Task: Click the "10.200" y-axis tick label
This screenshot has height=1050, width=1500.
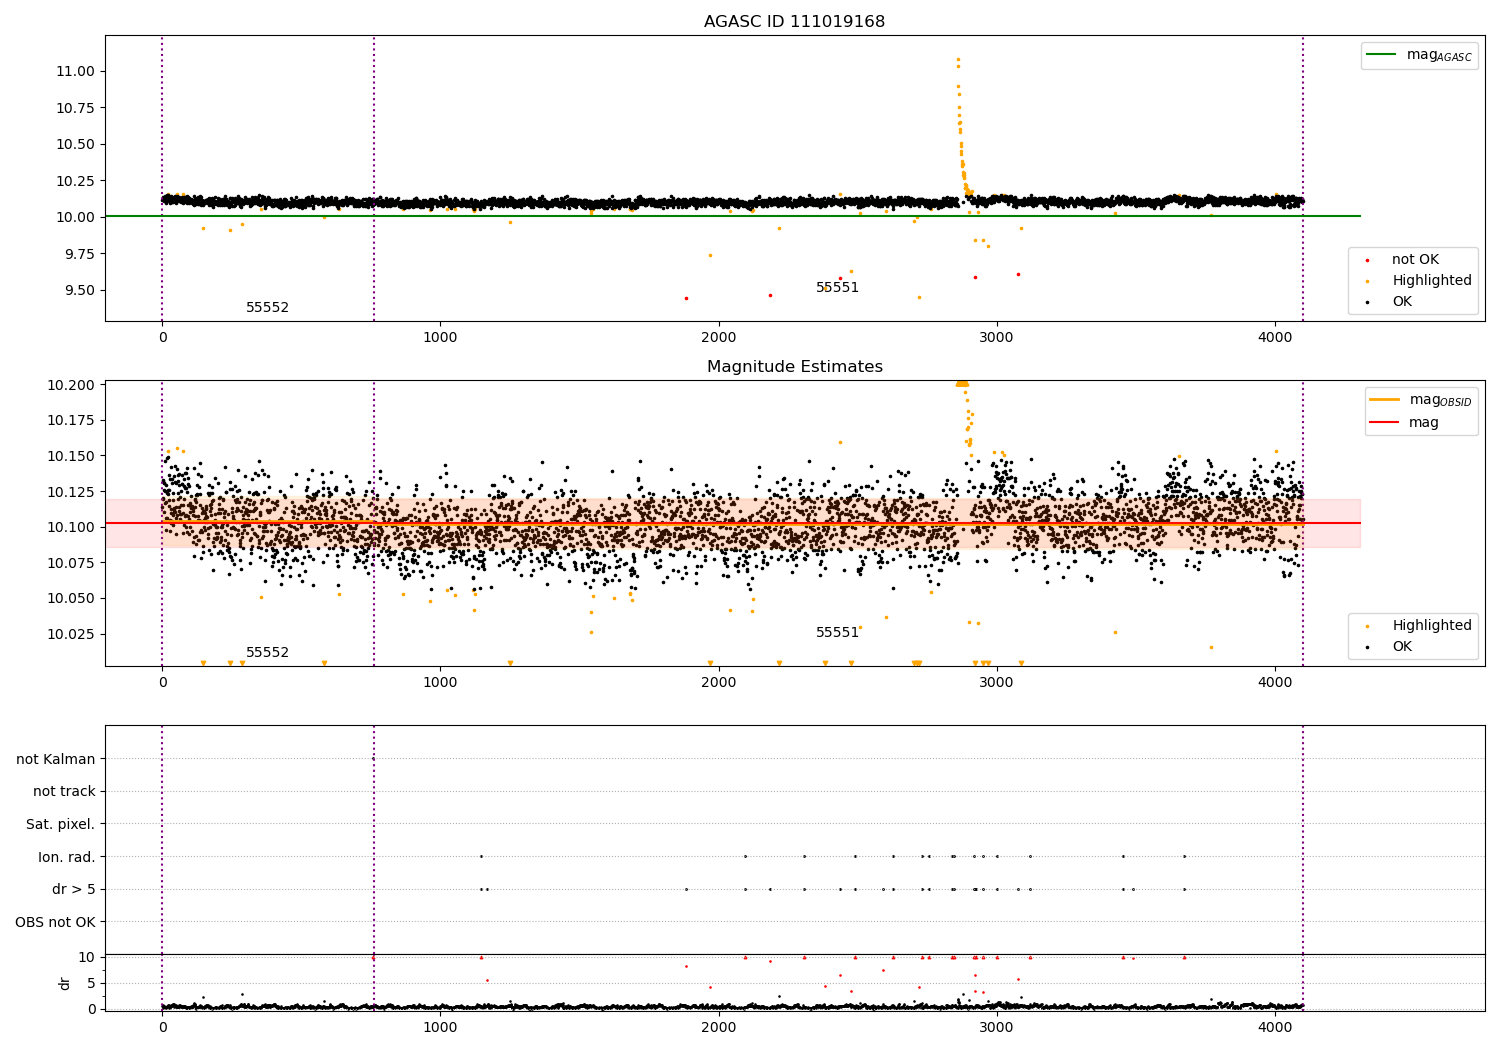Action: 71,385
